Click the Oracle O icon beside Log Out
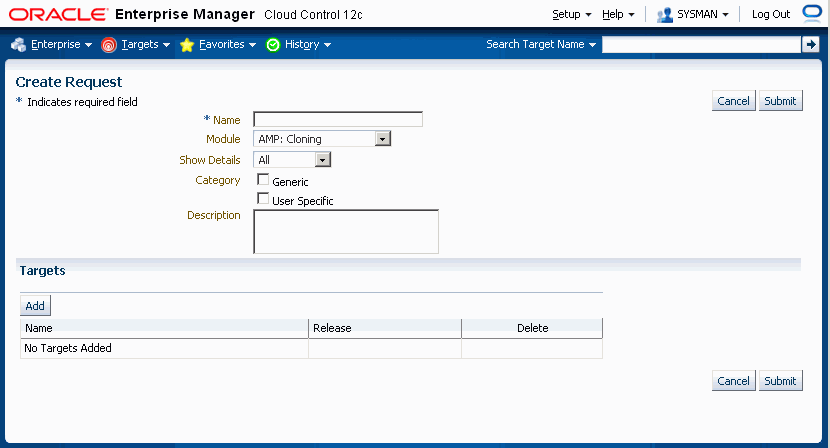Viewport: 830px width, 448px height. (812, 12)
